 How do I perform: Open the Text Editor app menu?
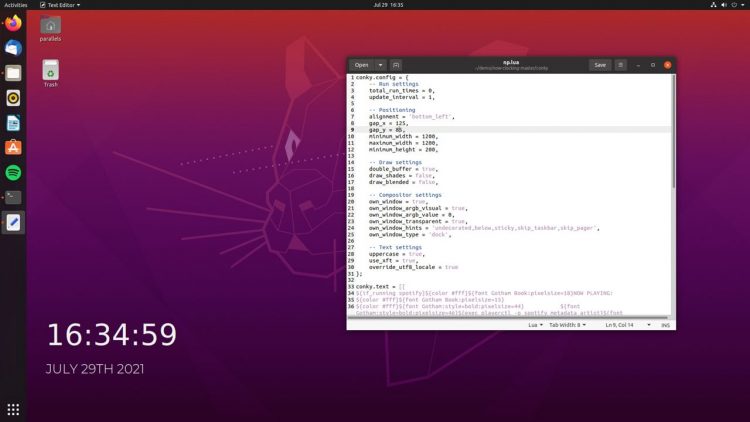tap(60, 5)
